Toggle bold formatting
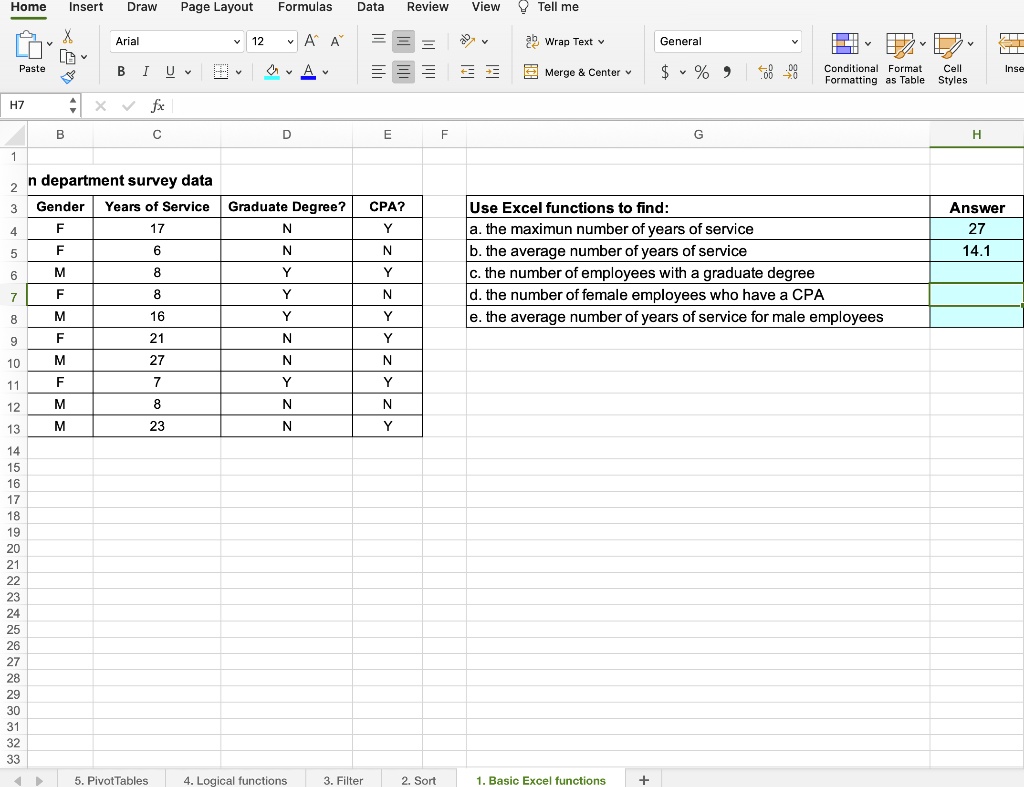This screenshot has width=1024, height=787. pos(121,72)
